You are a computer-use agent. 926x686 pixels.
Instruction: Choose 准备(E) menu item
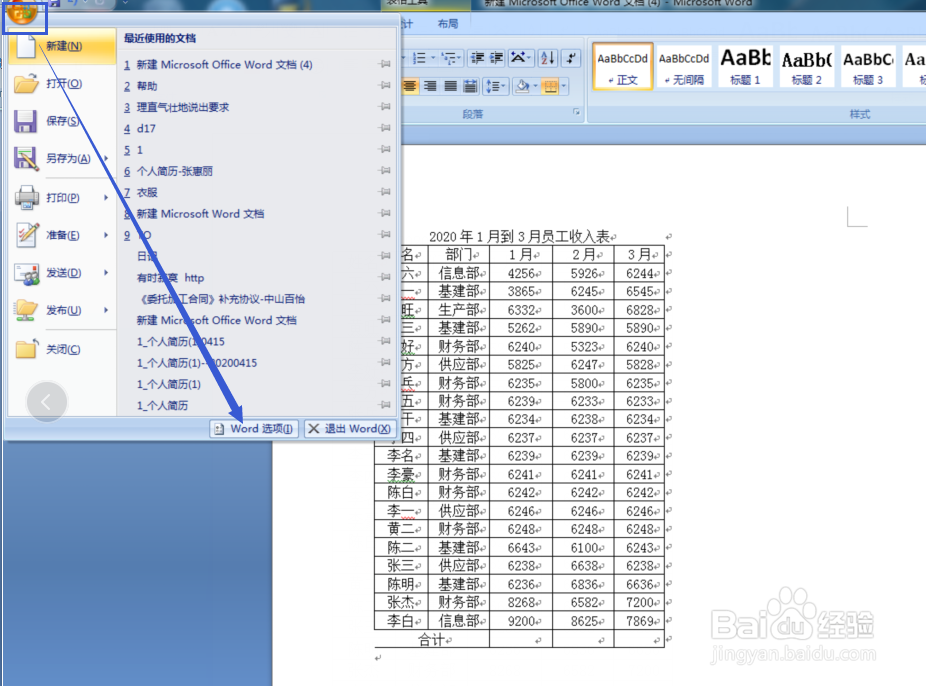(x=63, y=235)
